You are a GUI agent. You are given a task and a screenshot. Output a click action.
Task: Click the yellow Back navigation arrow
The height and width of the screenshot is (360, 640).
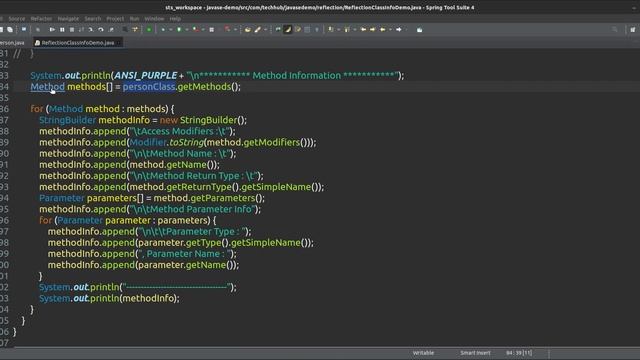coord(382,29)
